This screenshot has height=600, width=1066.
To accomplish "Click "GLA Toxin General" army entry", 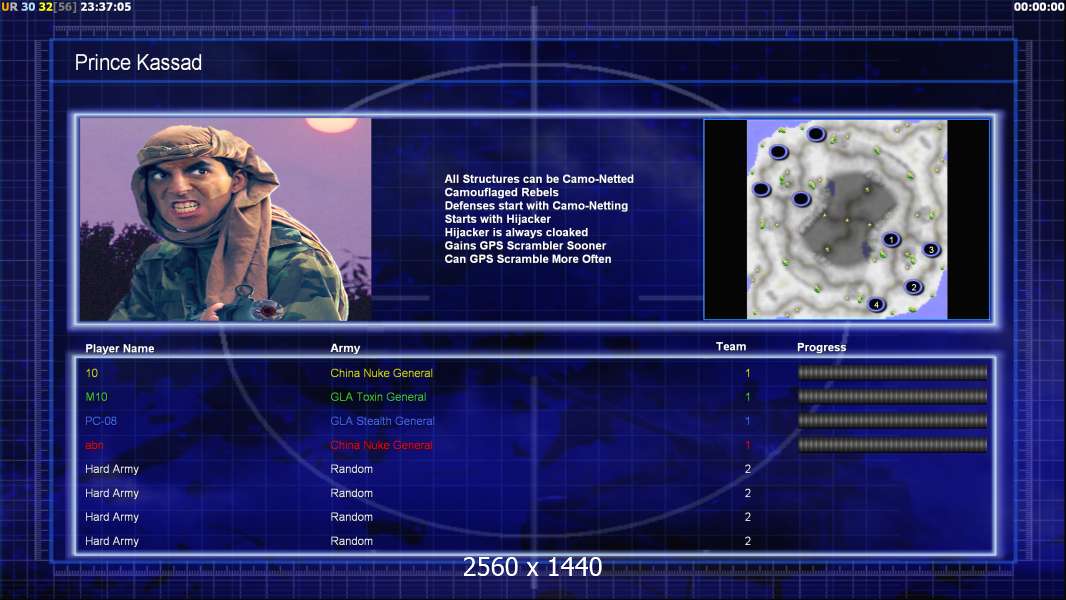I will (x=378, y=397).
